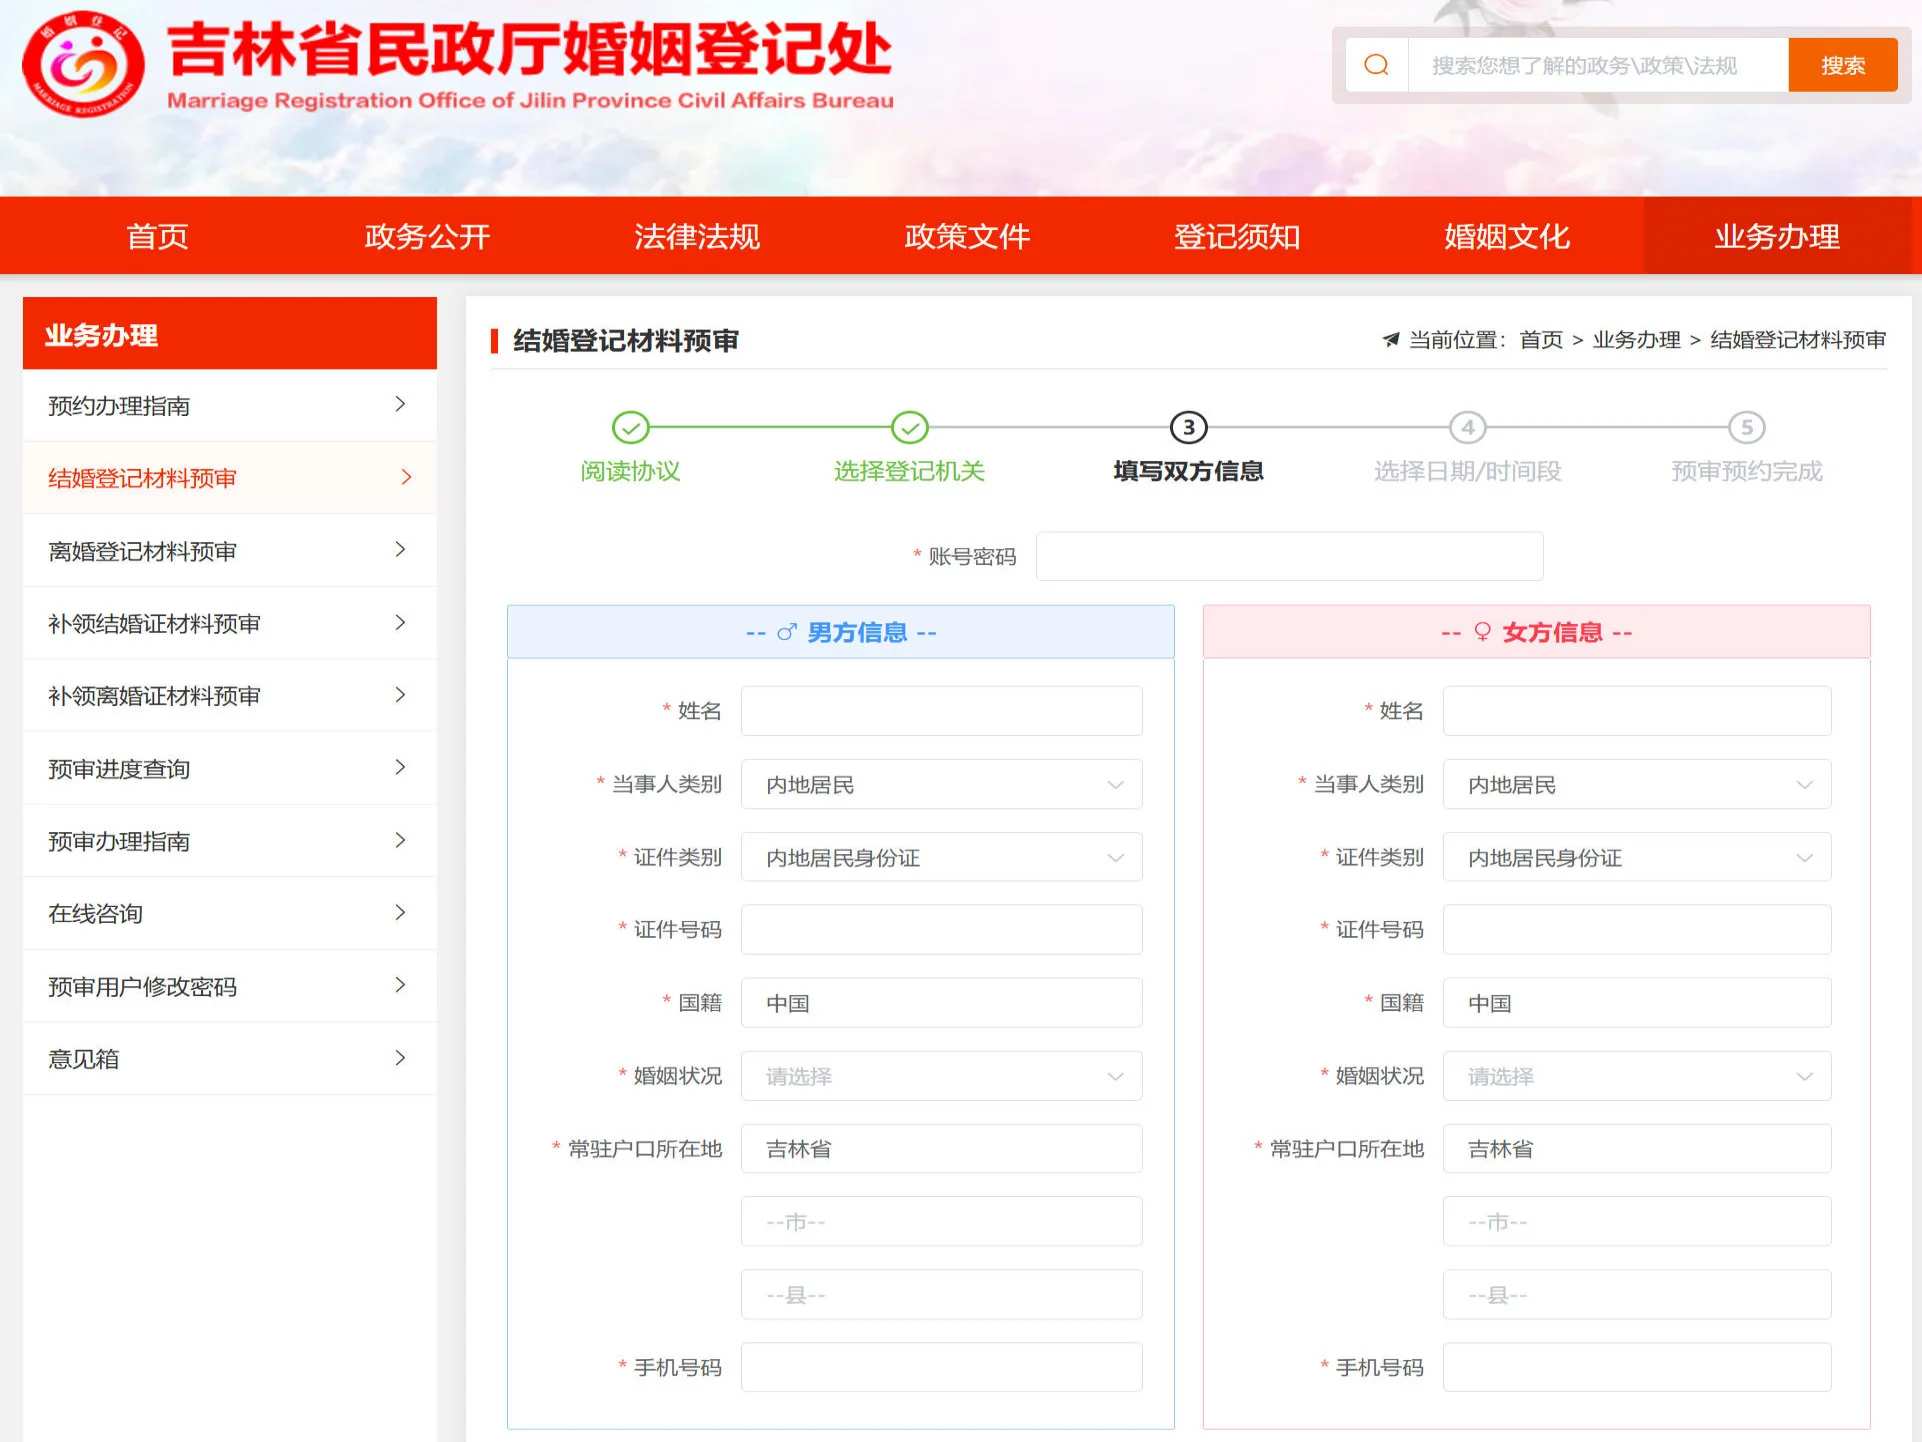Open male 当事人类别 dropdown
The height and width of the screenshot is (1442, 1922).
click(x=940, y=785)
